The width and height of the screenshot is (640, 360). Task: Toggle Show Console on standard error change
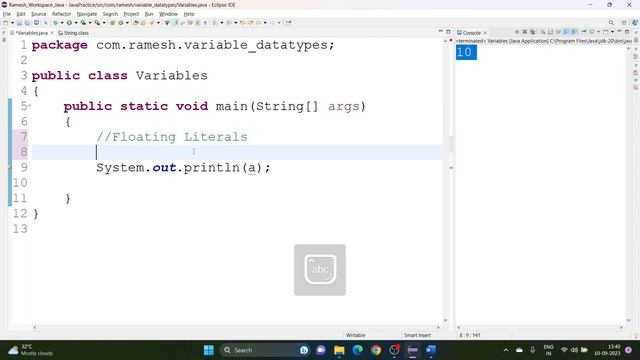[x=573, y=32]
